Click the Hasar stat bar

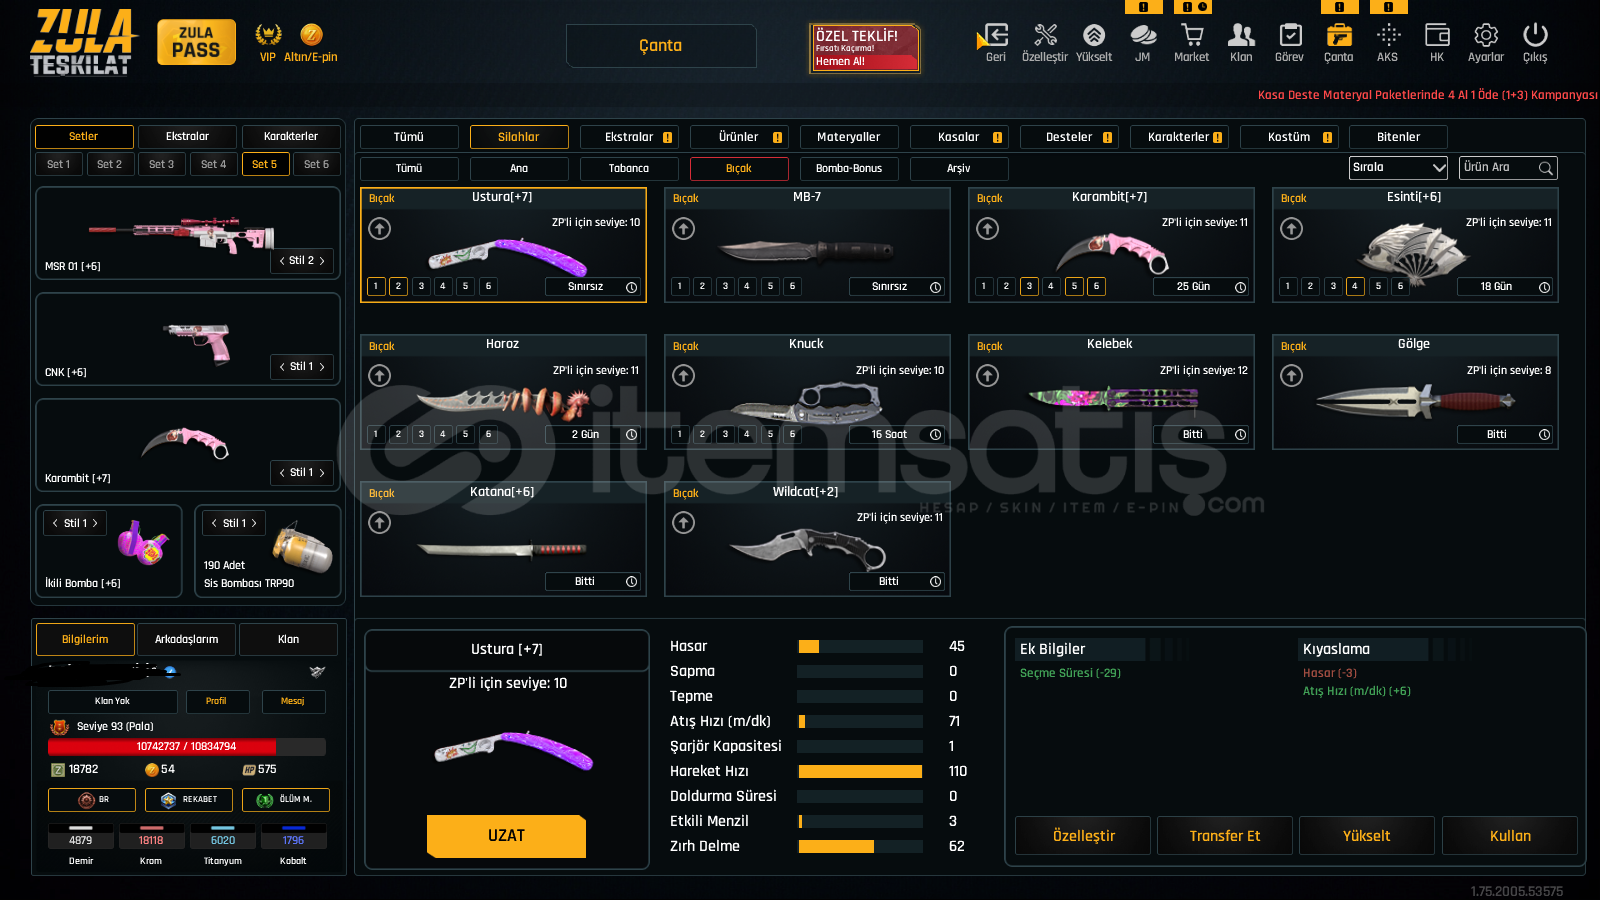860,647
